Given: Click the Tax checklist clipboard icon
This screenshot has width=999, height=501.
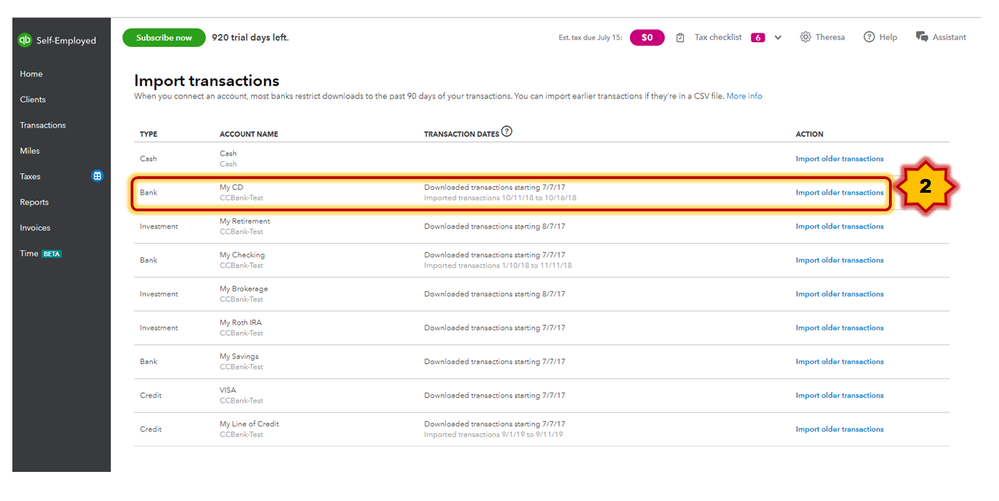Looking at the screenshot, I should click(680, 38).
